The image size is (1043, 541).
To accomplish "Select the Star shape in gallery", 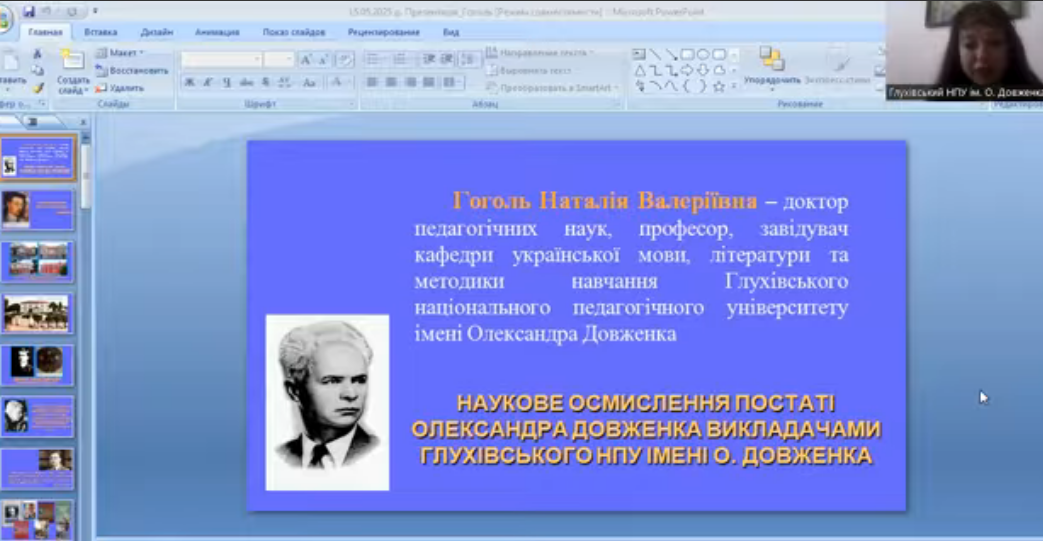I will coord(719,87).
